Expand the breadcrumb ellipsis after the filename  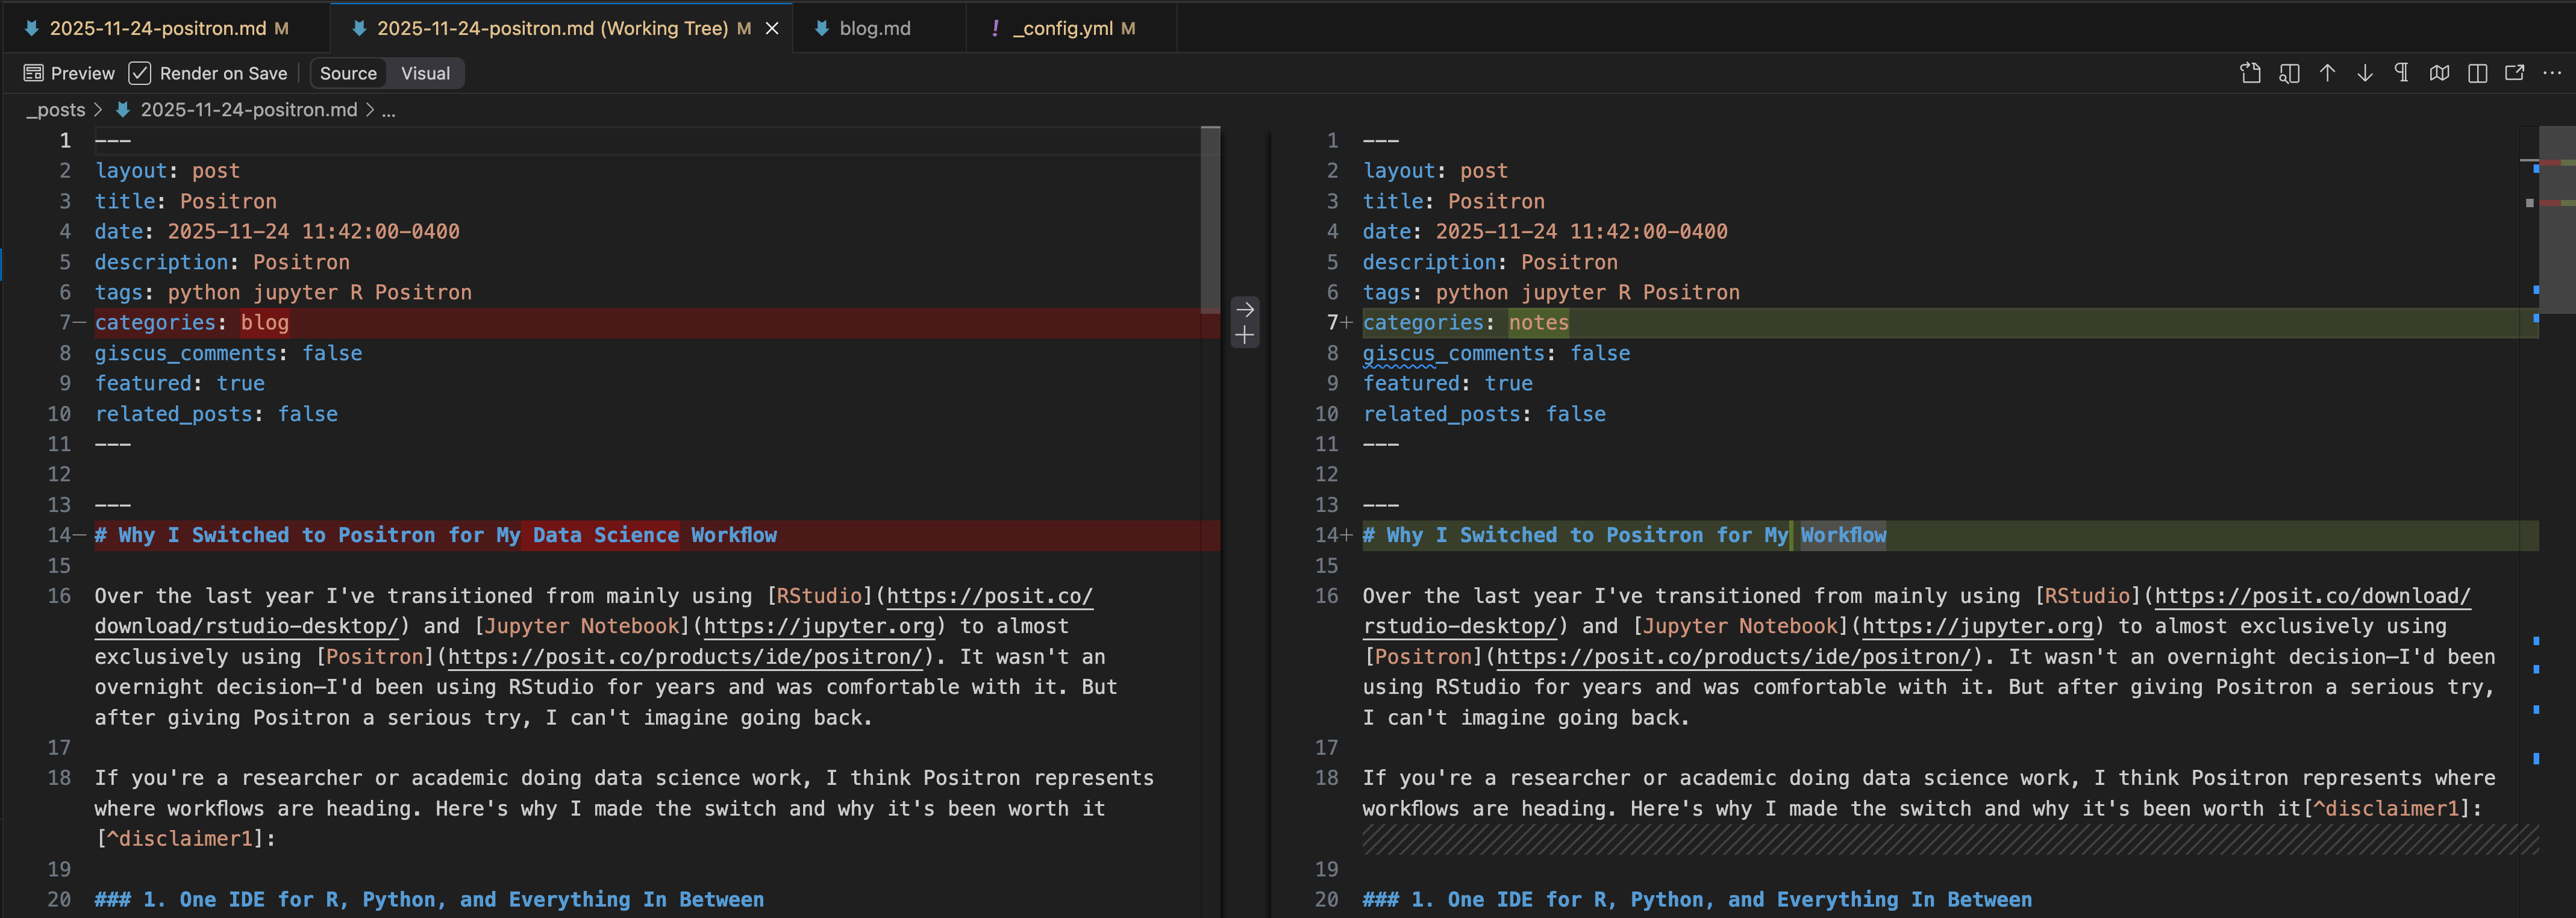point(389,110)
